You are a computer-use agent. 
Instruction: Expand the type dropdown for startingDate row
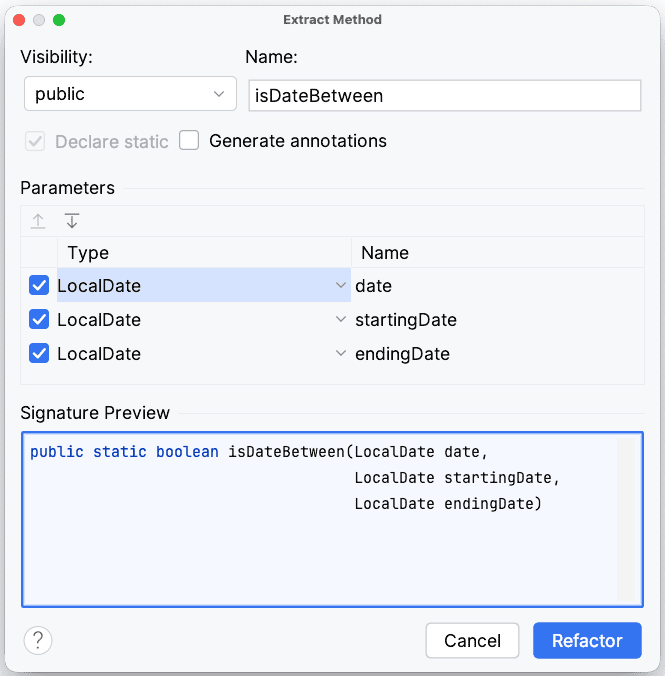(x=341, y=320)
